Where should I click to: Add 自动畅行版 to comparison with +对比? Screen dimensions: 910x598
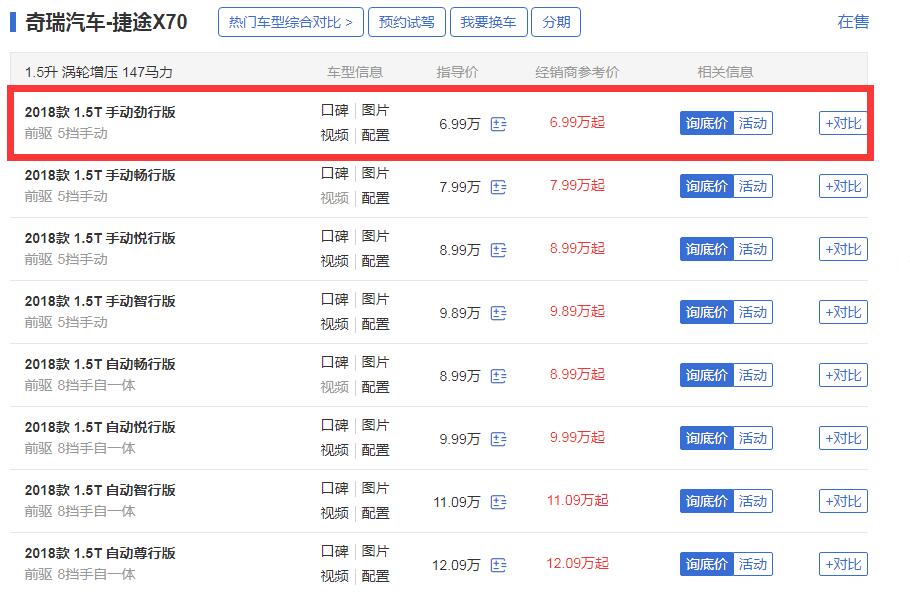click(843, 375)
